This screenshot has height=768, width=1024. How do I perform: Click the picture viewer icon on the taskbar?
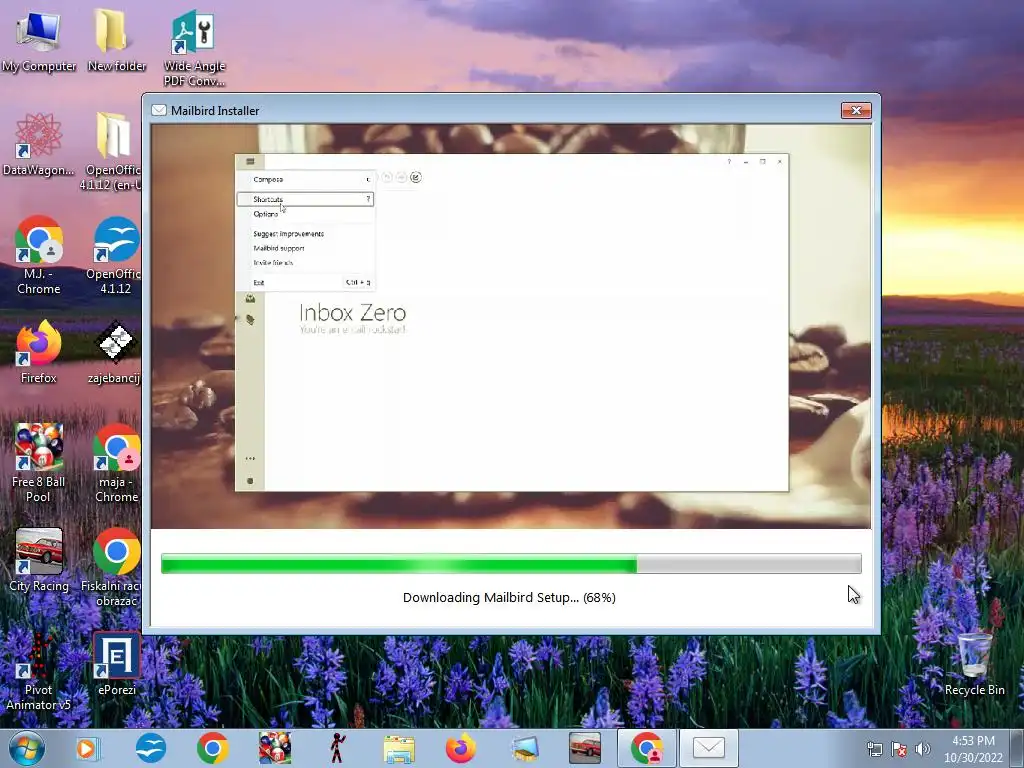(524, 748)
